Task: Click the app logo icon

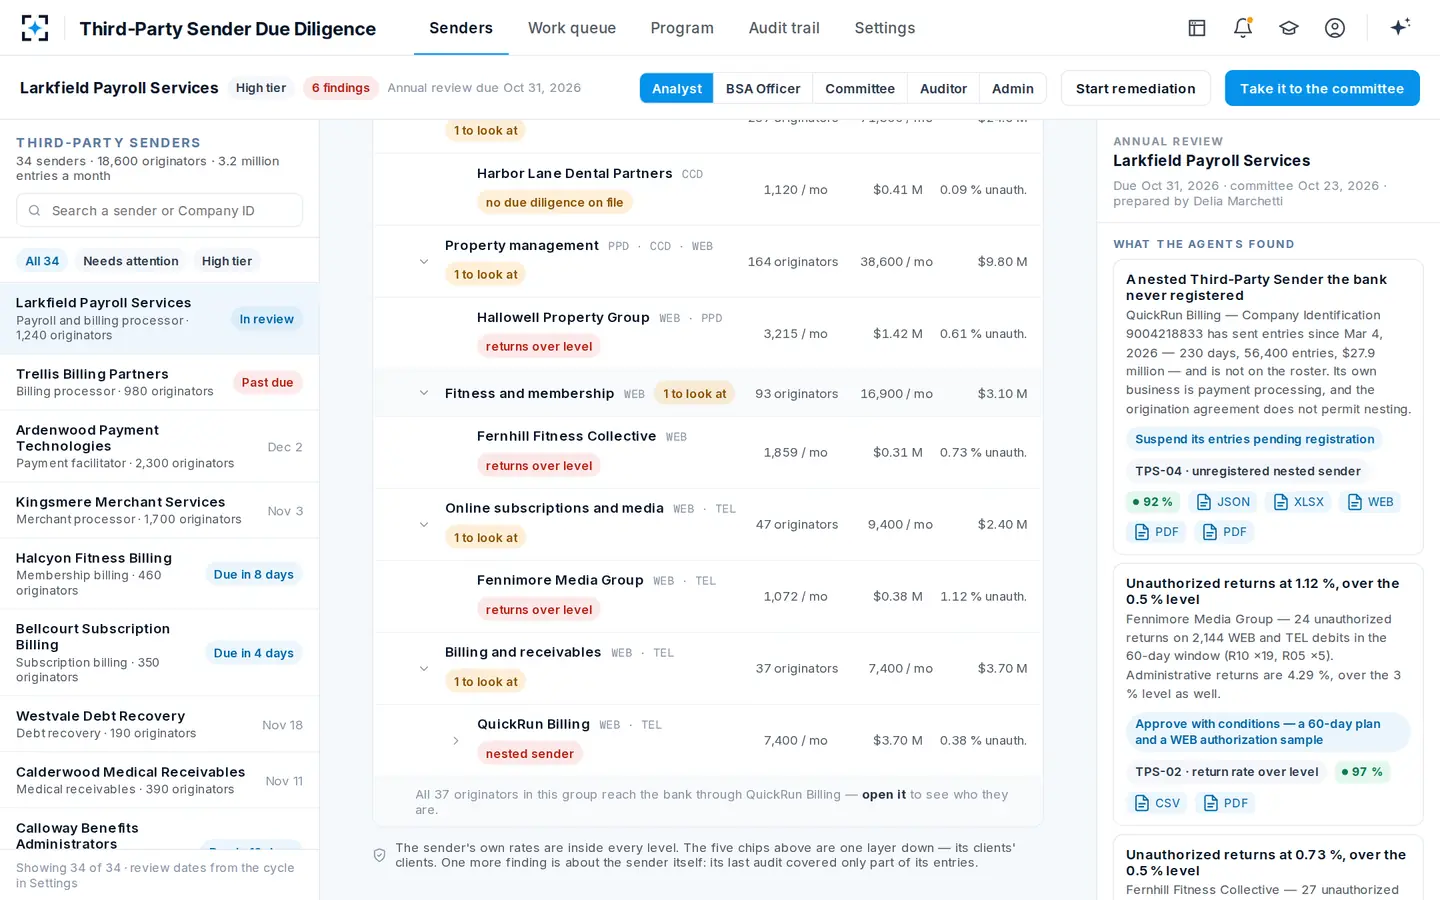Action: coord(35,28)
